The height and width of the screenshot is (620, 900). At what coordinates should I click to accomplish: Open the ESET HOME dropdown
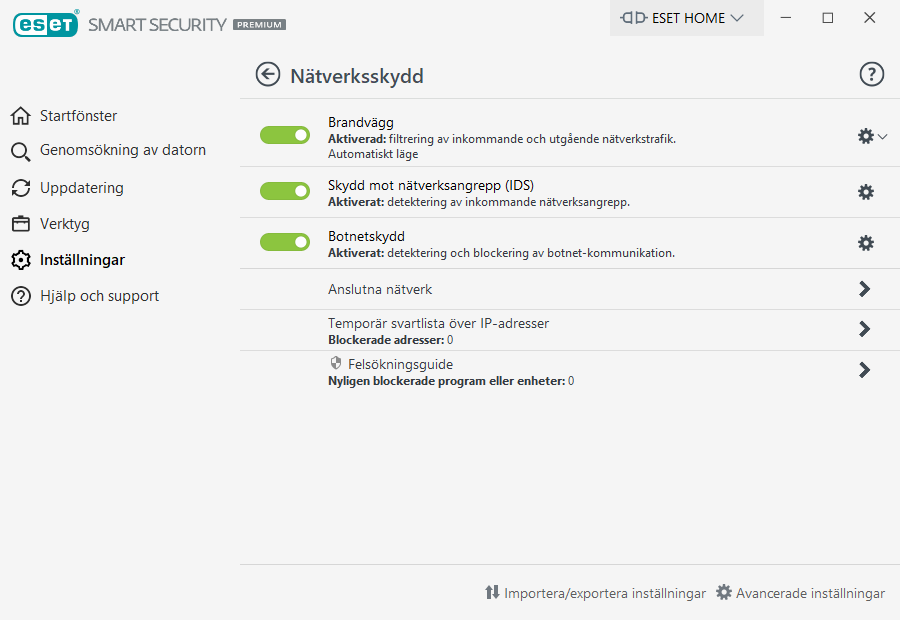[685, 18]
